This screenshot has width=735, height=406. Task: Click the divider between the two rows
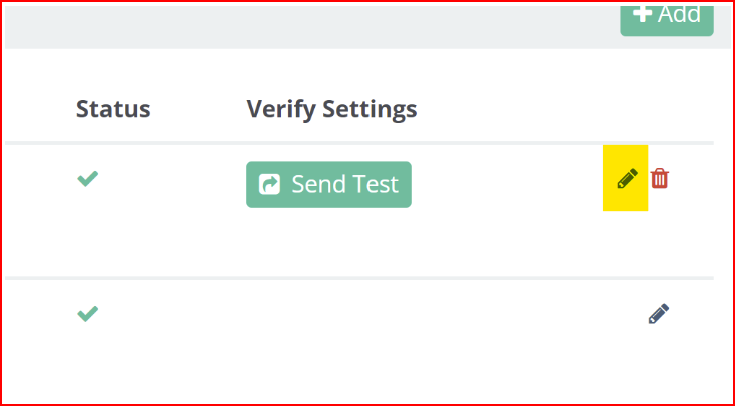359,278
